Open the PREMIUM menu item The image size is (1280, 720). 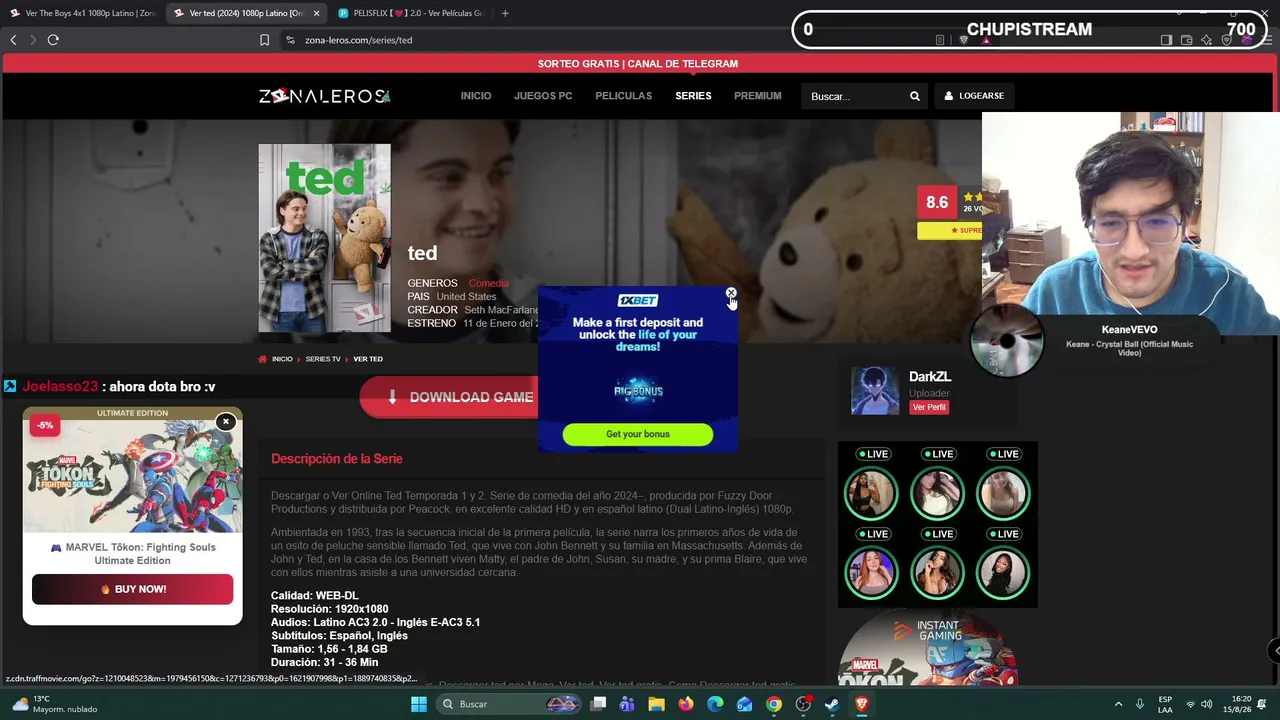click(x=757, y=96)
